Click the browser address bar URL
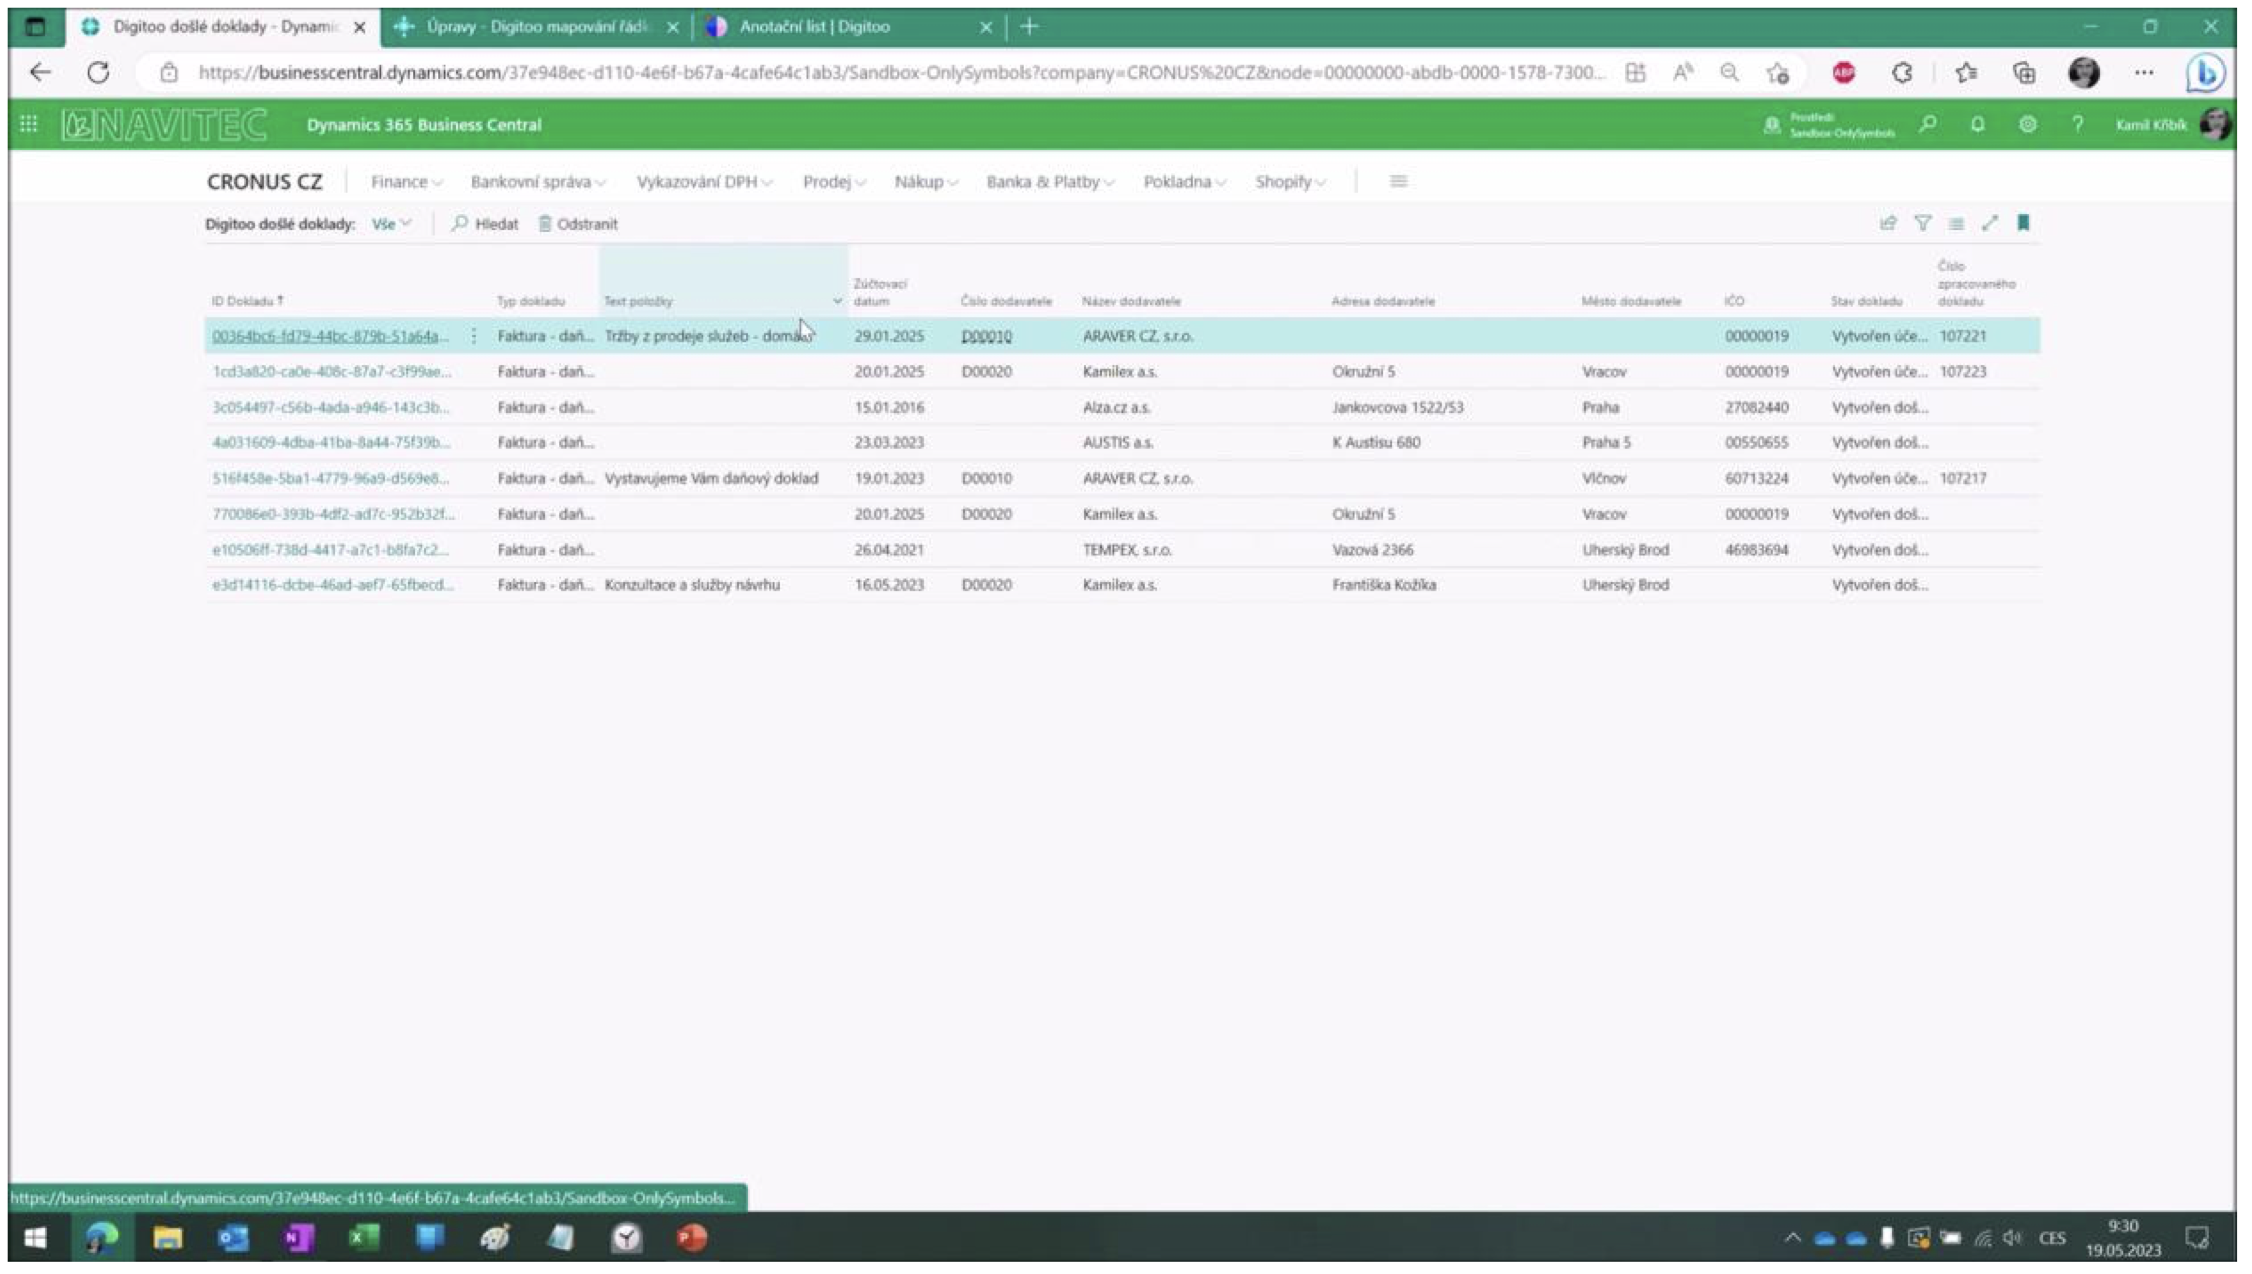2252x1274 pixels. point(900,72)
